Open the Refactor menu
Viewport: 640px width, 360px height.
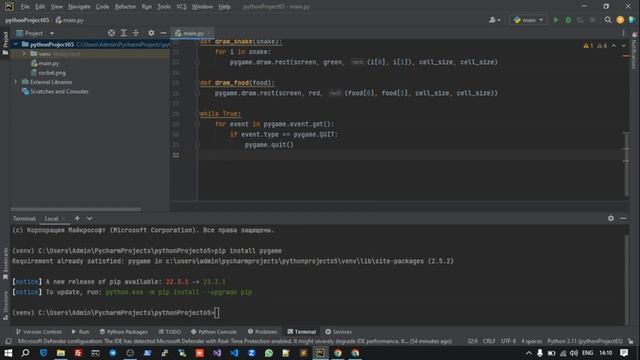pos(125,7)
